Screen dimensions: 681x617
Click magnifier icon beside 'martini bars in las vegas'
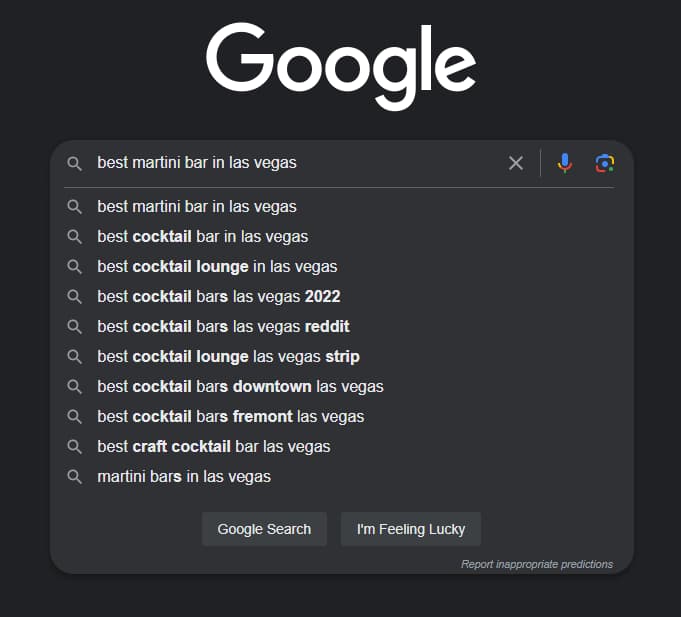pos(74,477)
